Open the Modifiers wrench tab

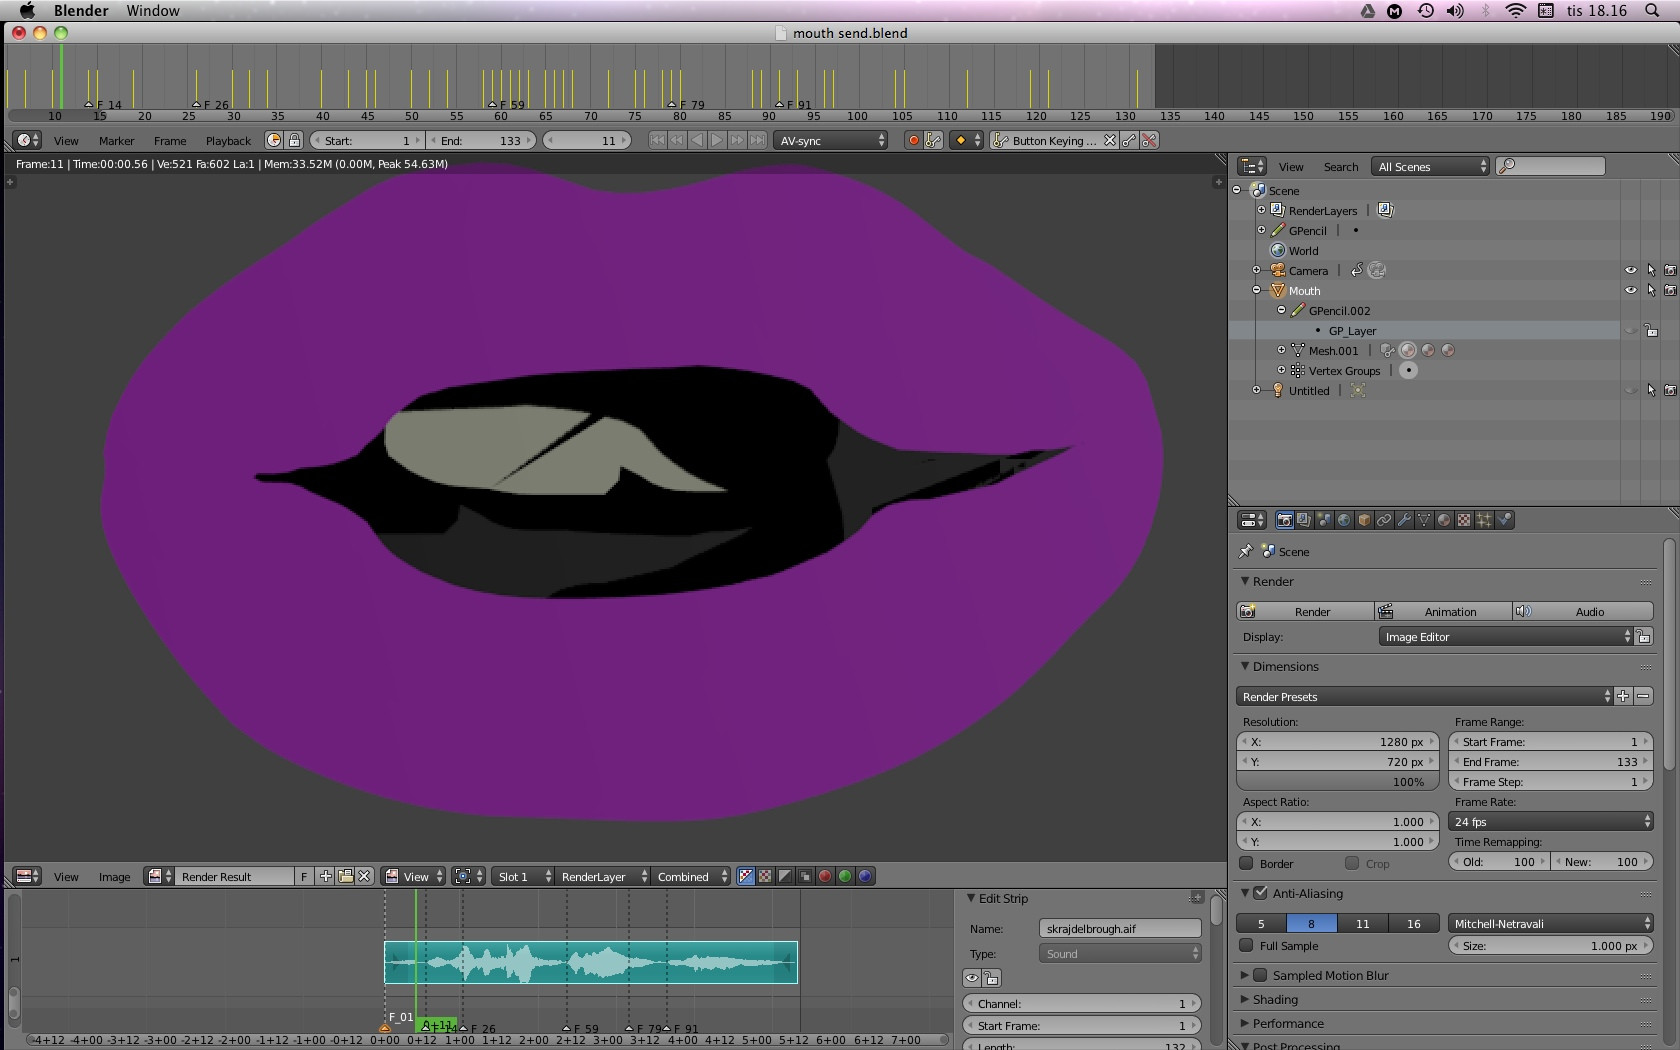pyautogui.click(x=1404, y=520)
